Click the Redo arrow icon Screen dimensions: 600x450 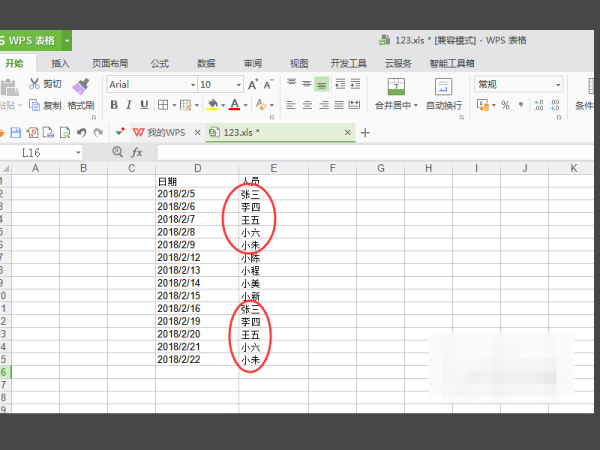pos(98,132)
